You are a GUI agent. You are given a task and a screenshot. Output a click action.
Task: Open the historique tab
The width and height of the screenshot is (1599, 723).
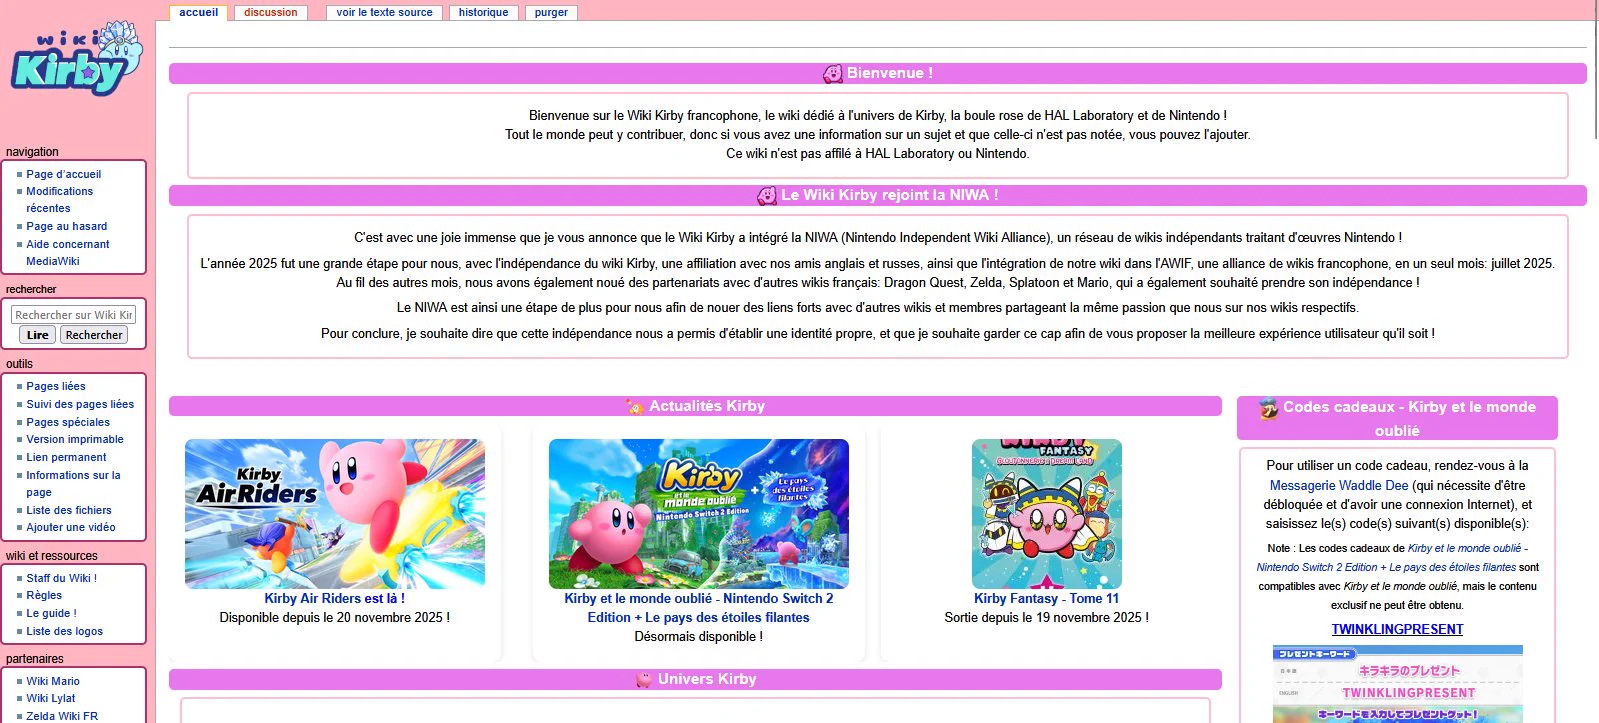click(484, 12)
